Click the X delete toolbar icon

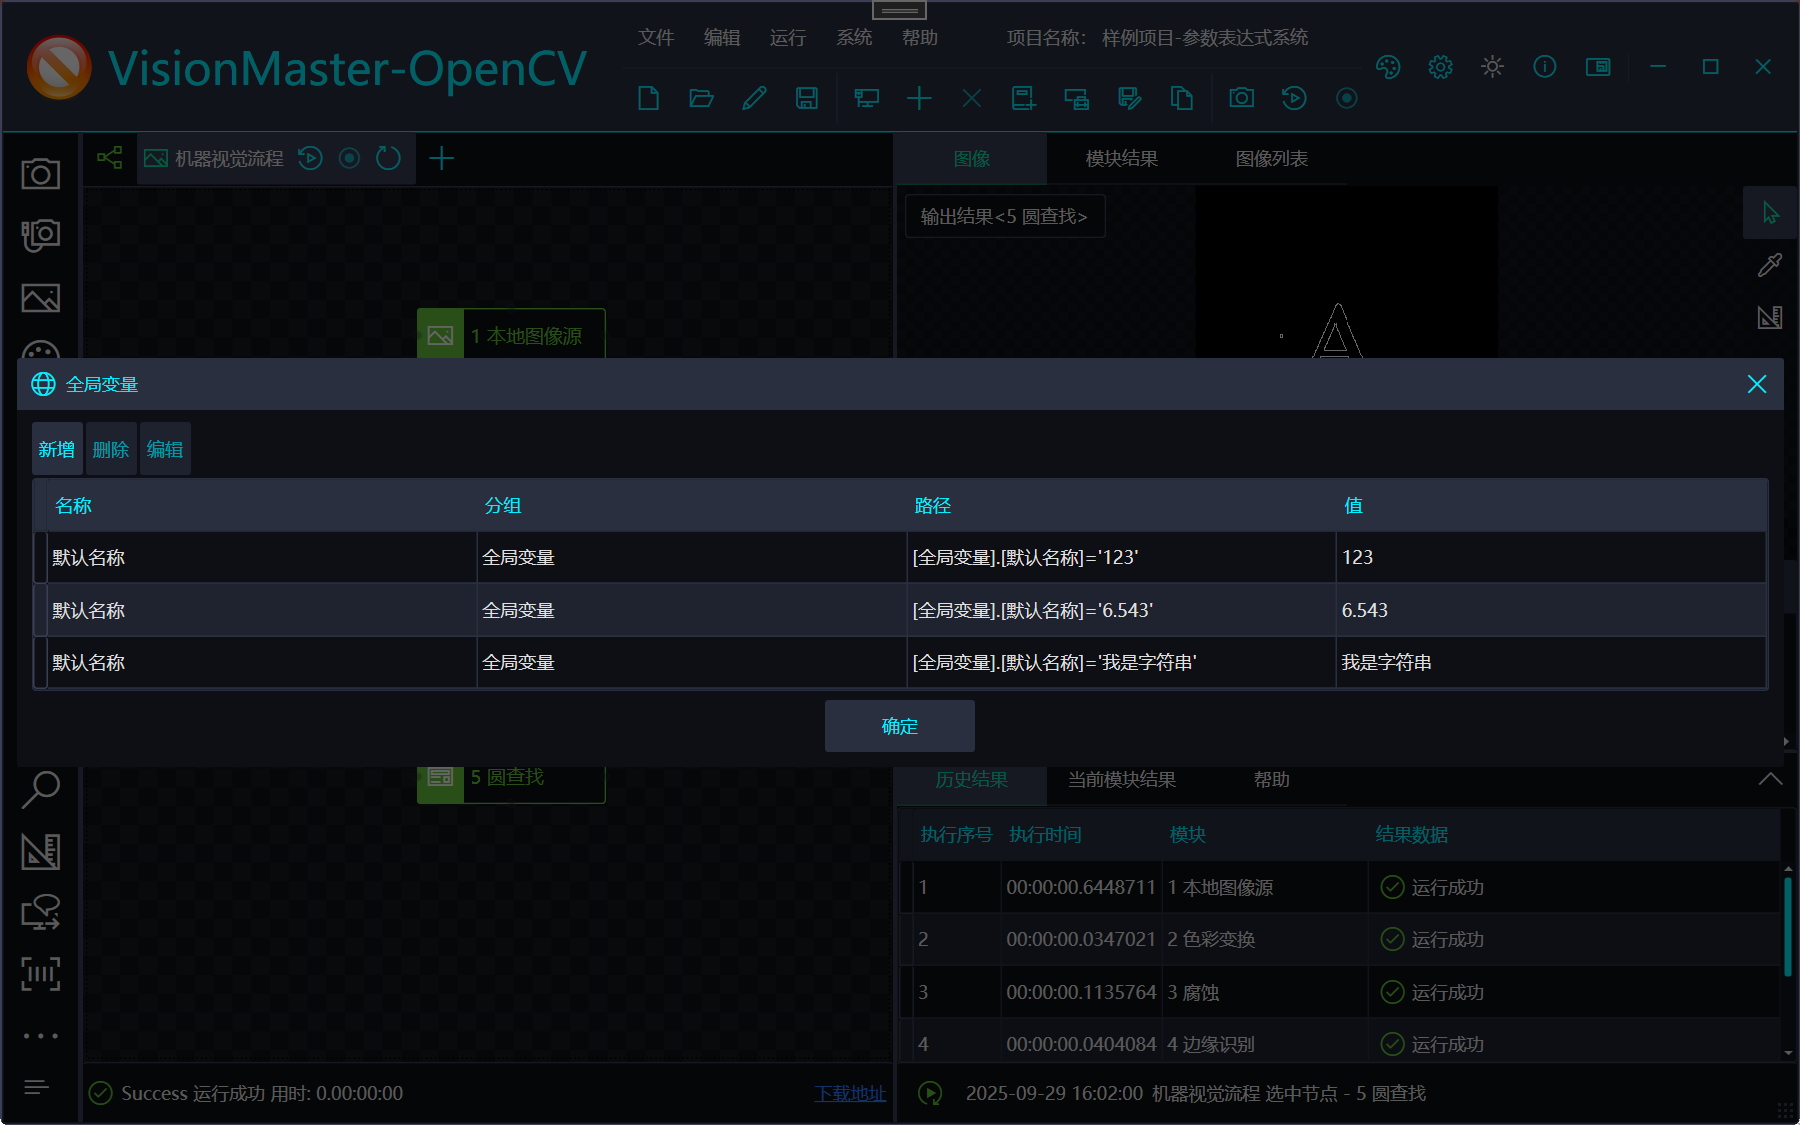pyautogui.click(x=972, y=98)
